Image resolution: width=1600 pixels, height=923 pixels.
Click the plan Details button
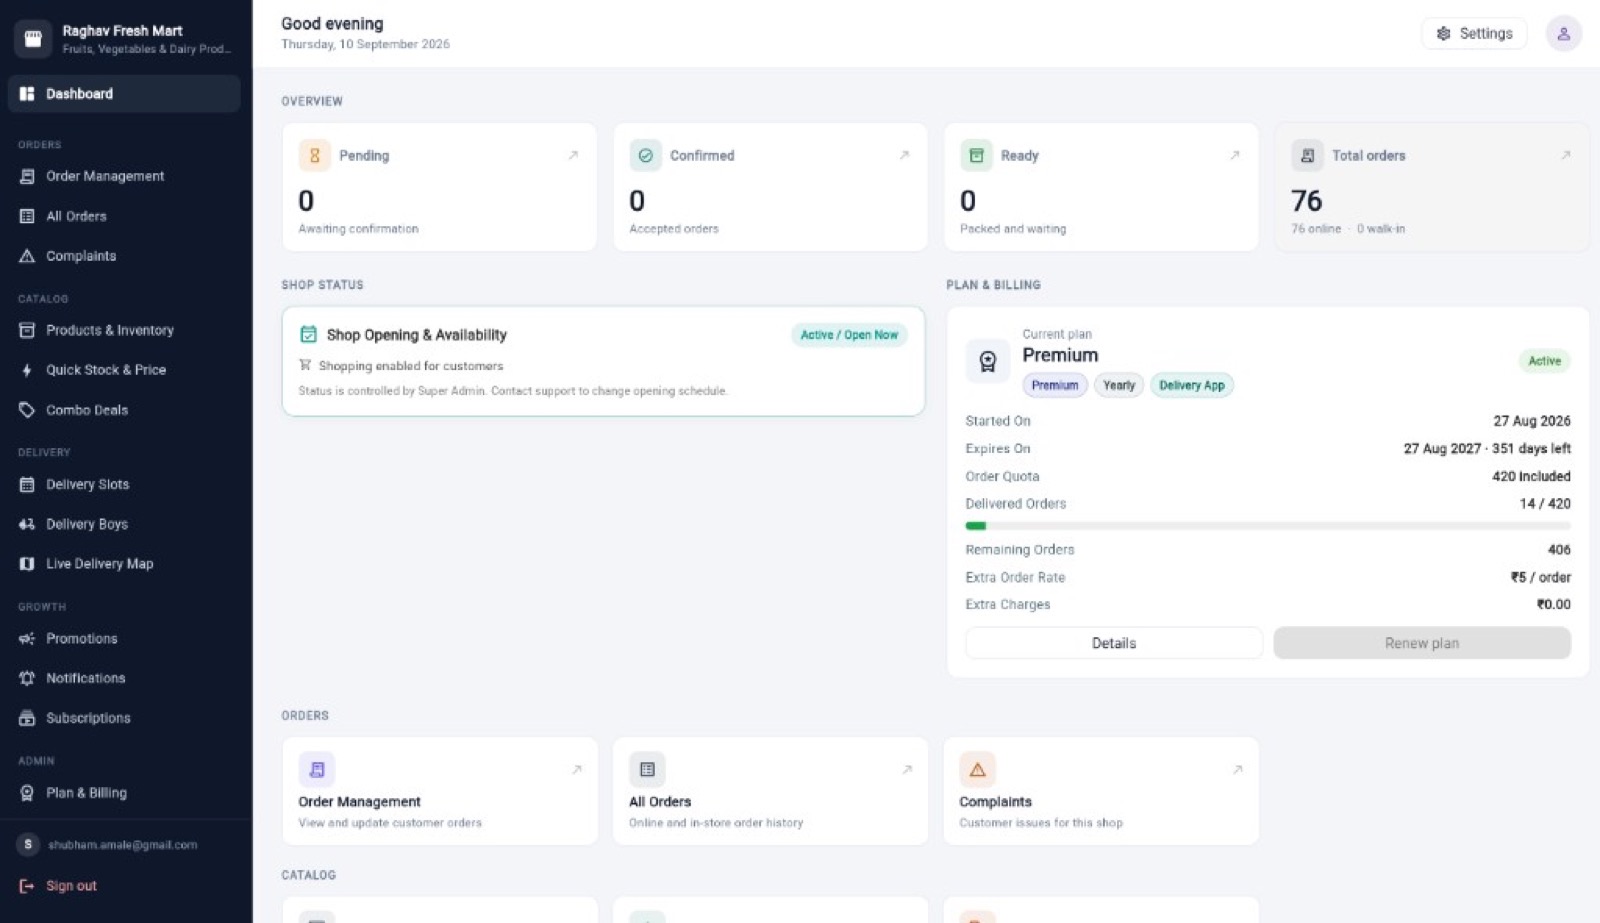pyautogui.click(x=1114, y=643)
